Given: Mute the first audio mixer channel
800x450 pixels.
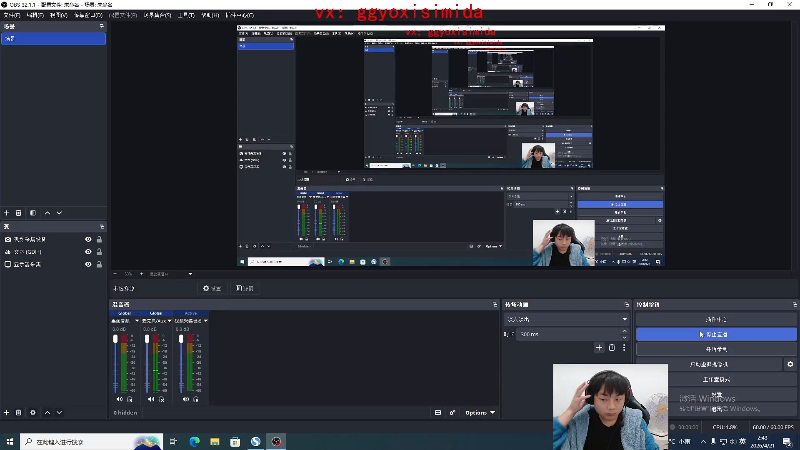Looking at the screenshot, I should pos(119,399).
